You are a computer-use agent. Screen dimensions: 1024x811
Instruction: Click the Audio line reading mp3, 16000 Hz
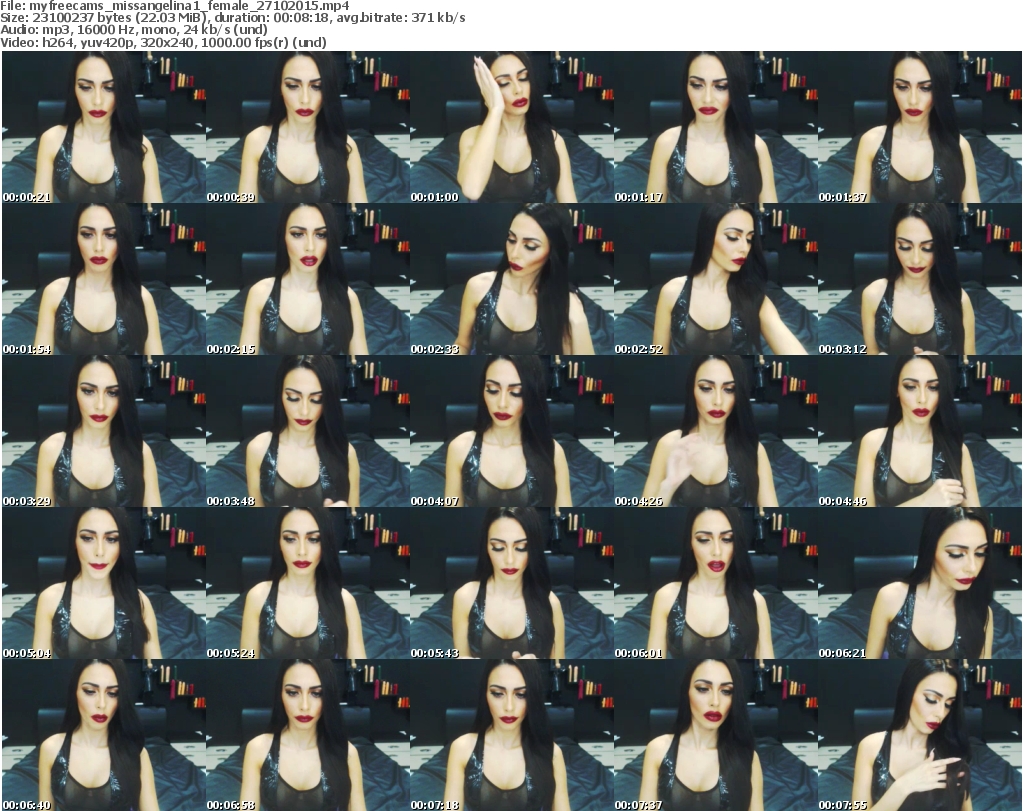134,30
